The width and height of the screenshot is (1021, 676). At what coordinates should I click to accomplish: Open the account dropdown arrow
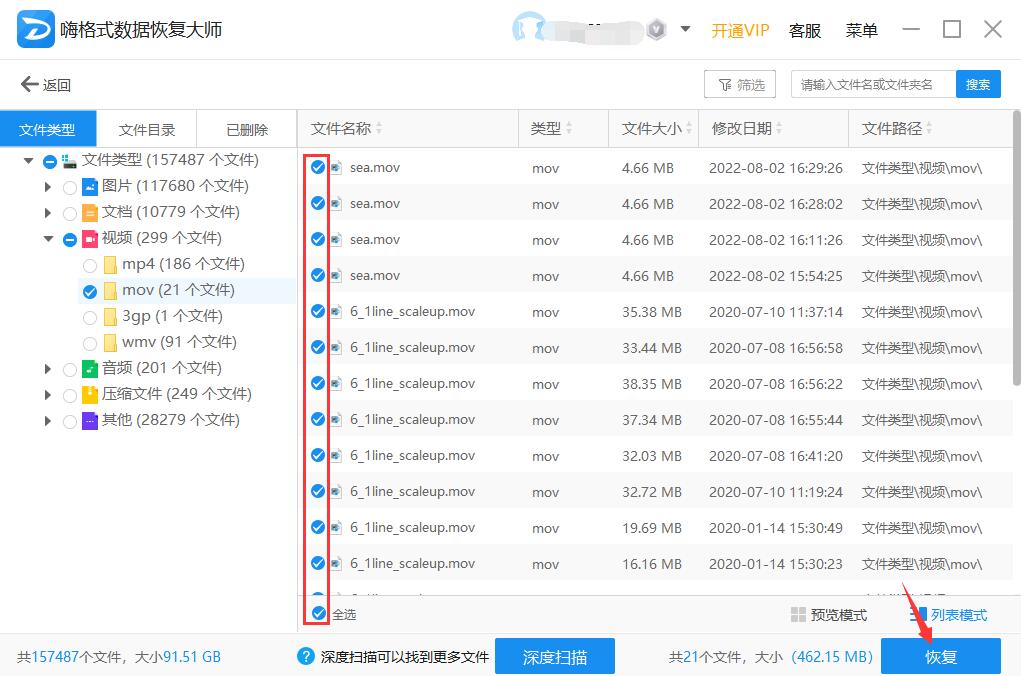(685, 29)
